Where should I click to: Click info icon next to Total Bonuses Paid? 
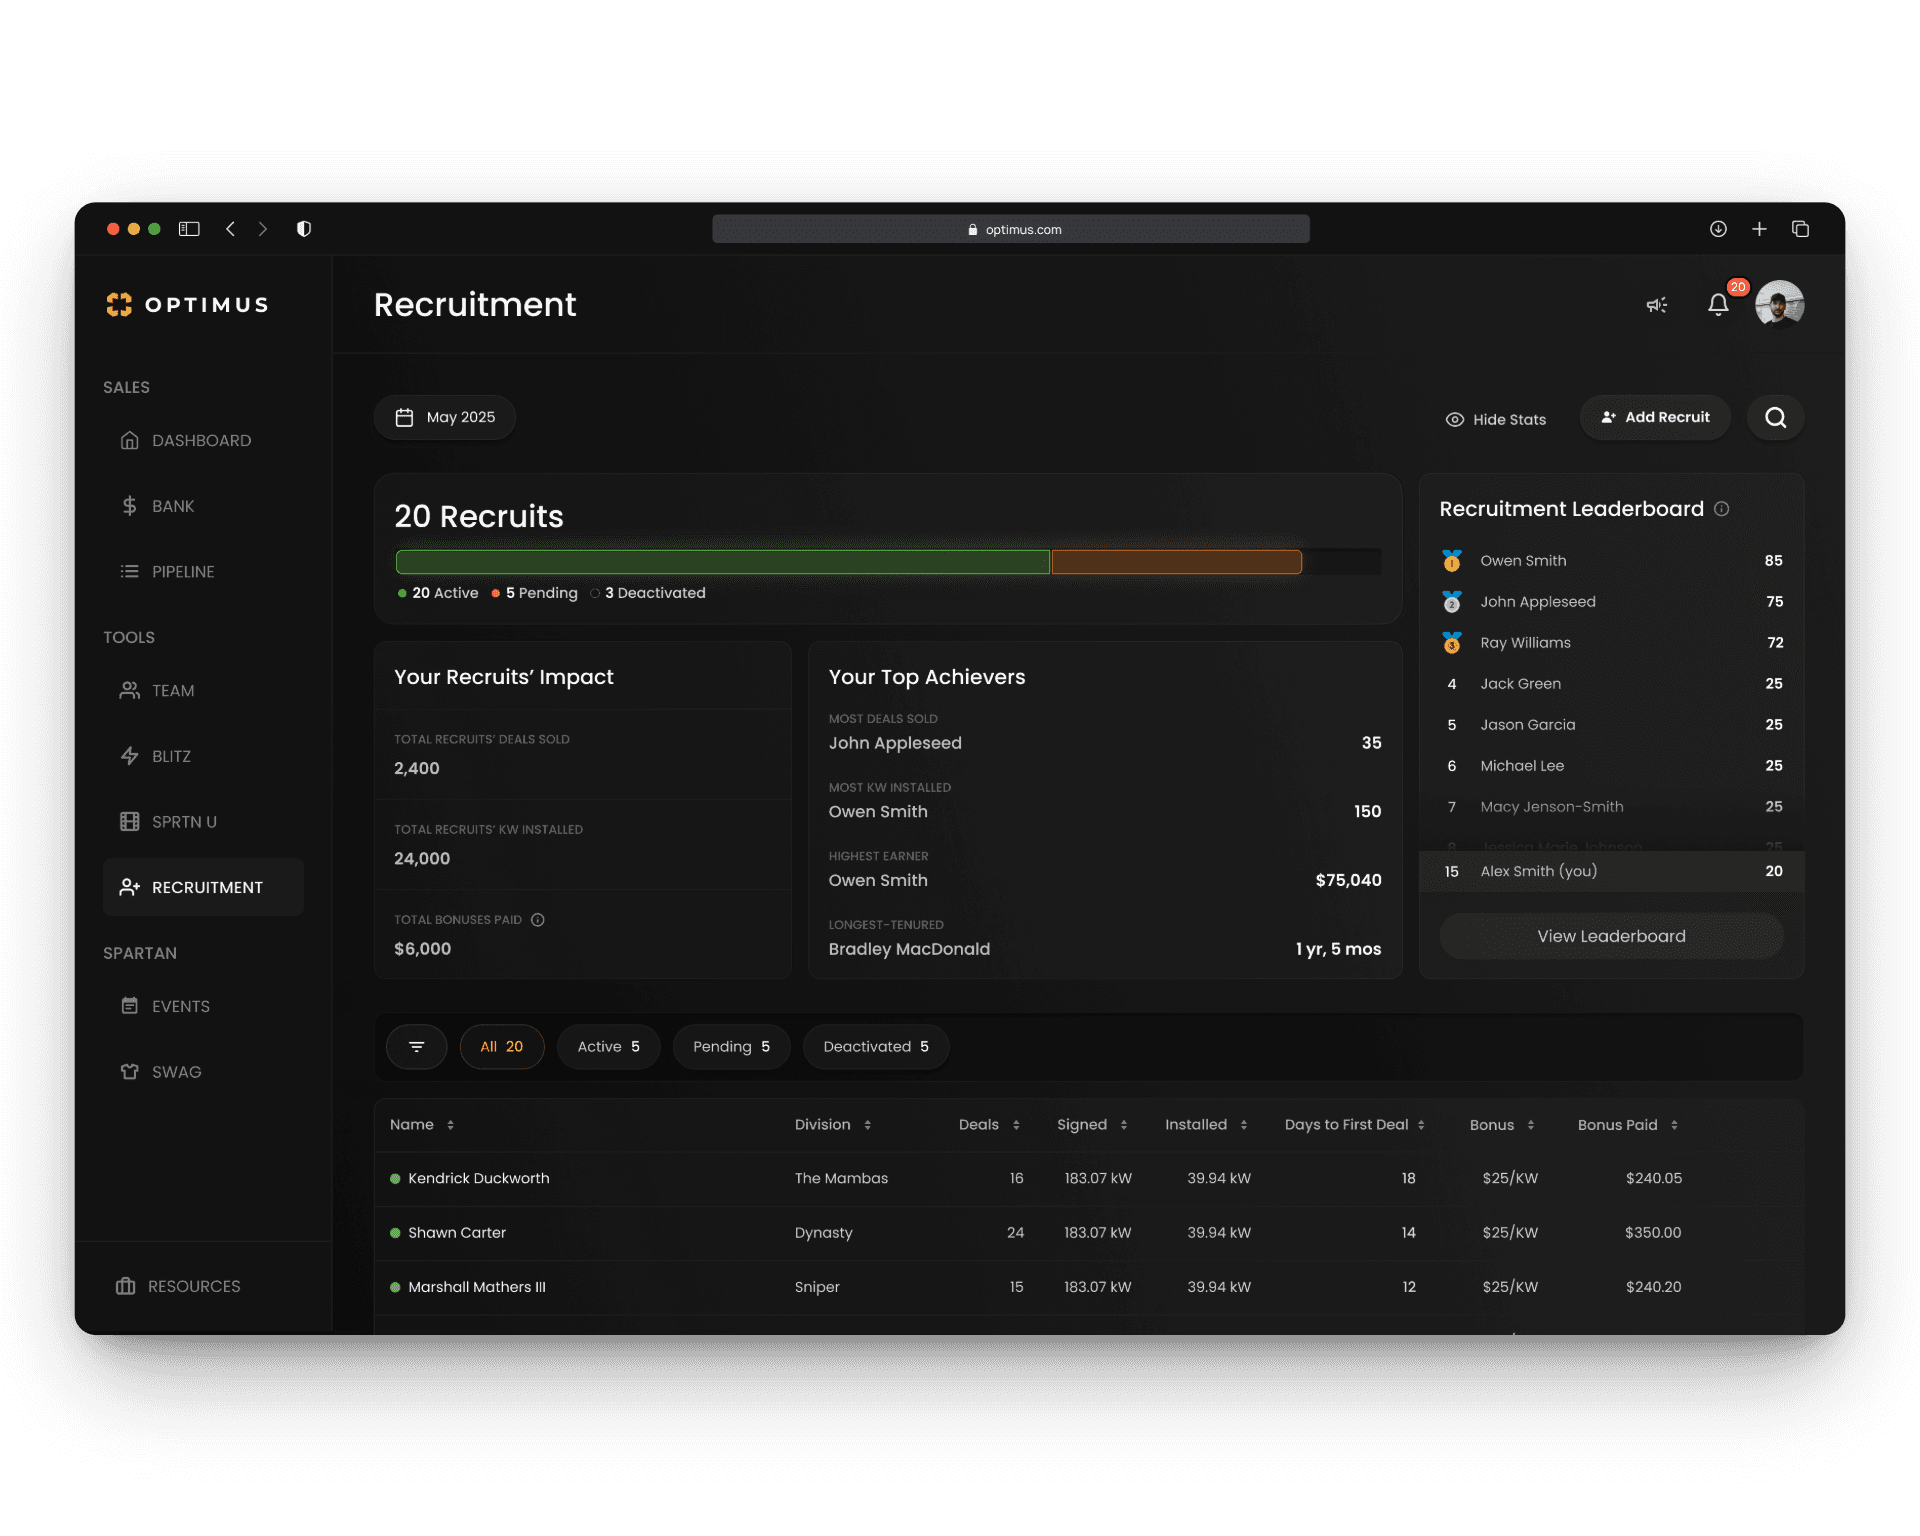click(x=538, y=920)
